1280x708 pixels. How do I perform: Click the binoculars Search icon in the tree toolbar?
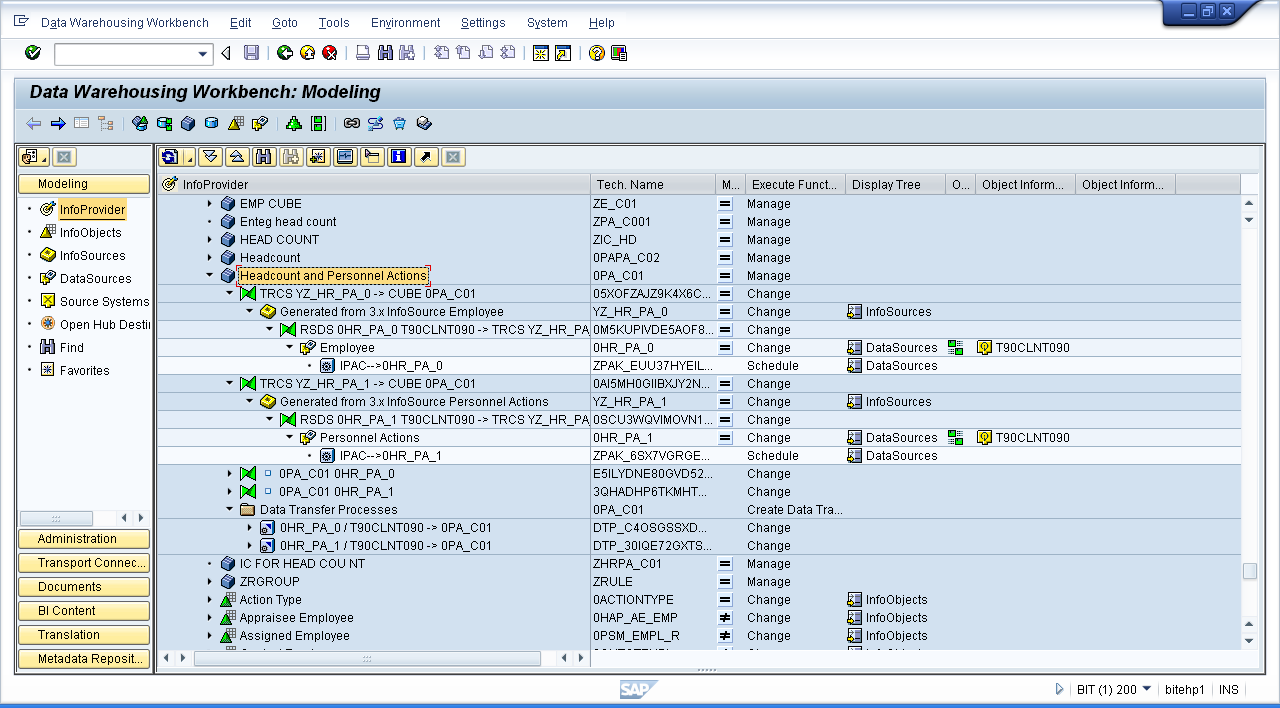pos(264,157)
